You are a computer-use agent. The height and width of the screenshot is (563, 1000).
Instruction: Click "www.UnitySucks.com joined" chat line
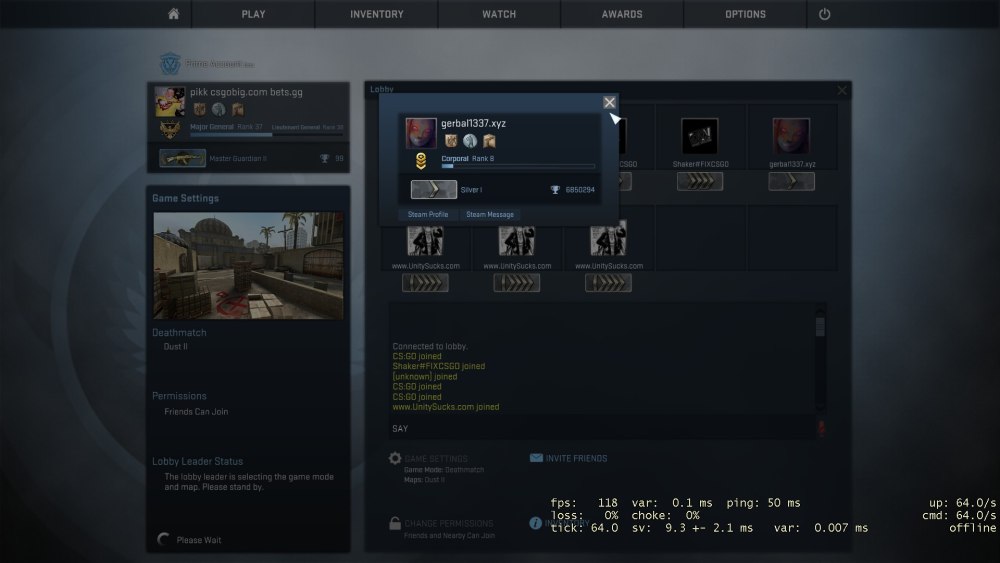tap(446, 407)
